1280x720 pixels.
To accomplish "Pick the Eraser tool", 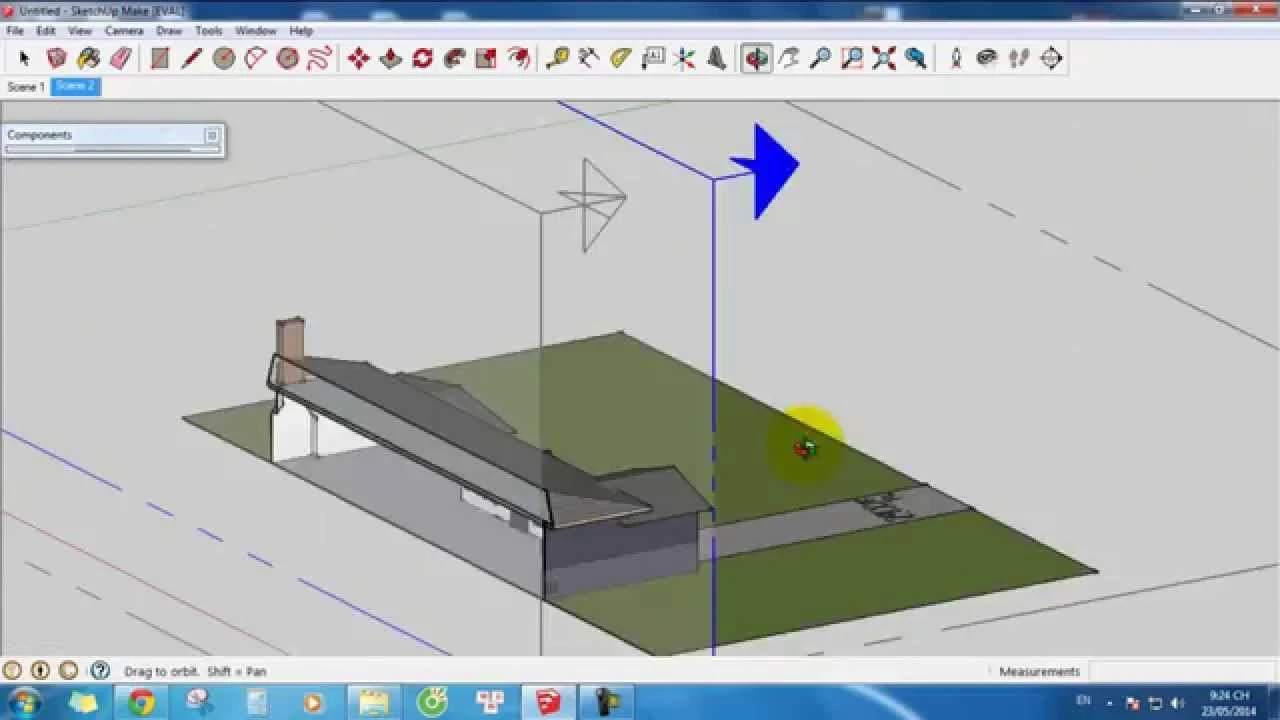I will click(x=120, y=59).
